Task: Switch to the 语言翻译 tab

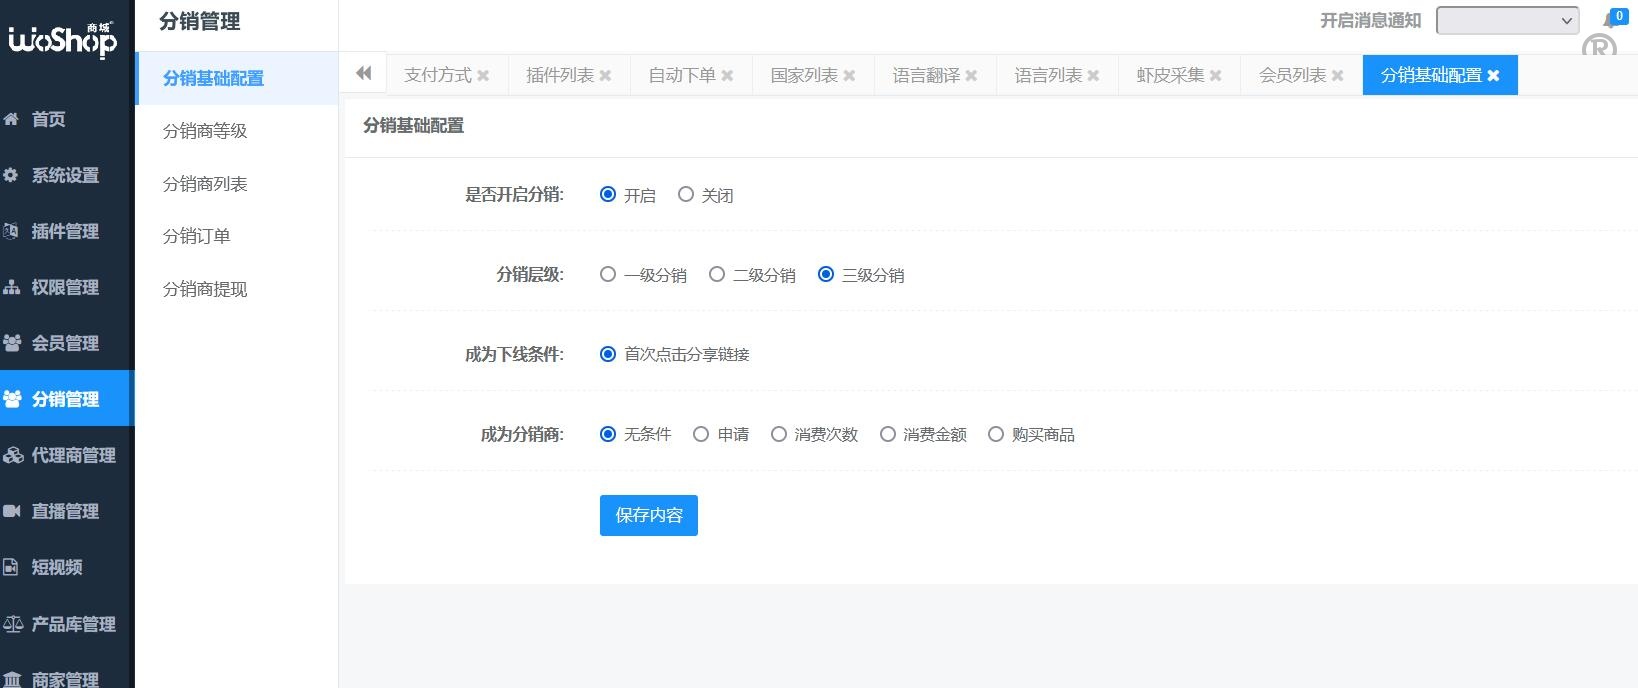Action: click(926, 75)
